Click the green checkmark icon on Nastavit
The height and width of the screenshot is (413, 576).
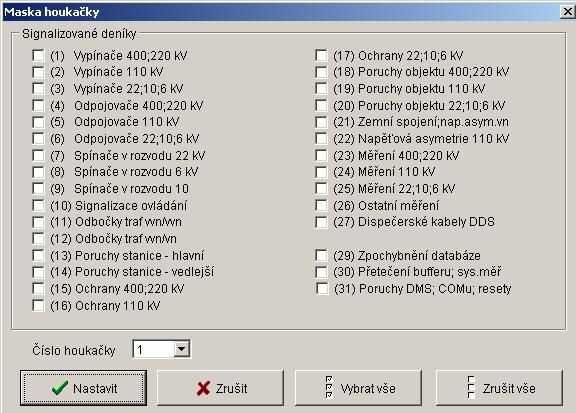pyautogui.click(x=60, y=388)
